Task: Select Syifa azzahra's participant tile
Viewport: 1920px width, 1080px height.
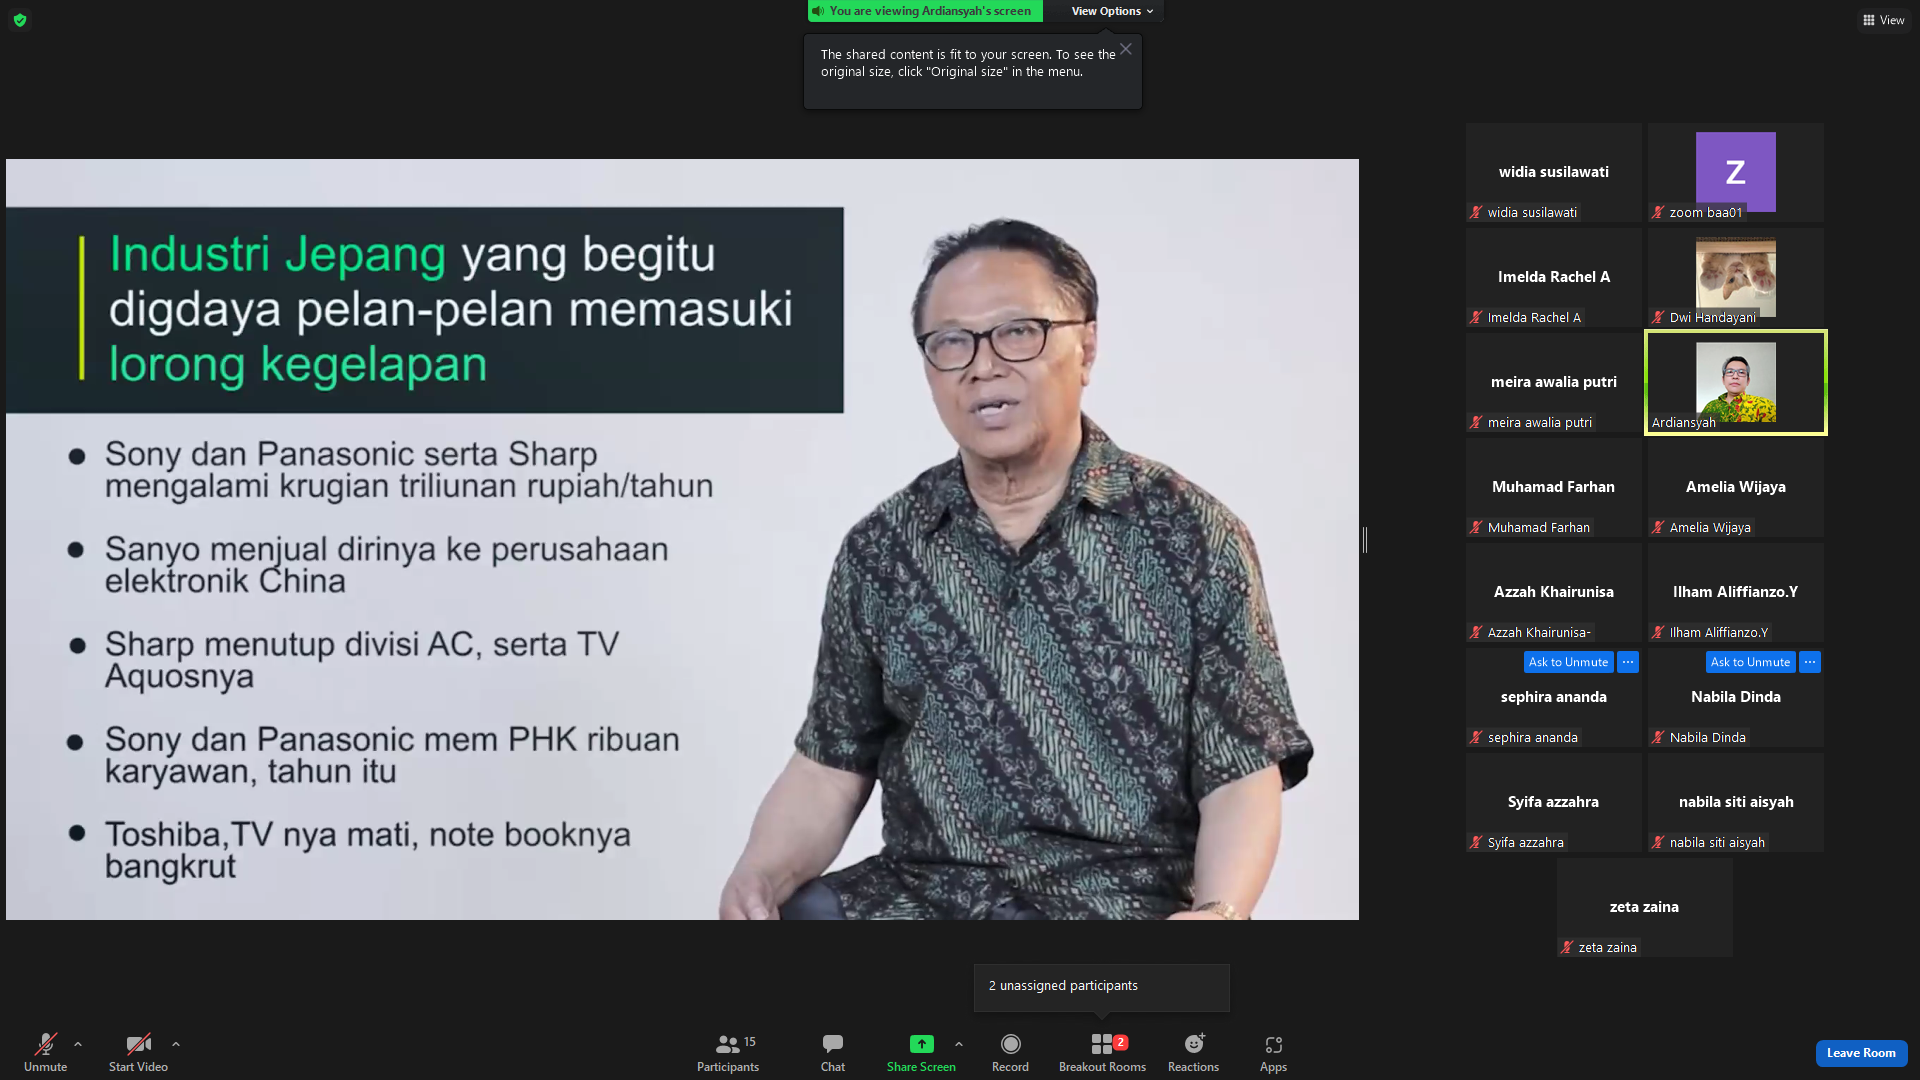Action: [x=1554, y=802]
